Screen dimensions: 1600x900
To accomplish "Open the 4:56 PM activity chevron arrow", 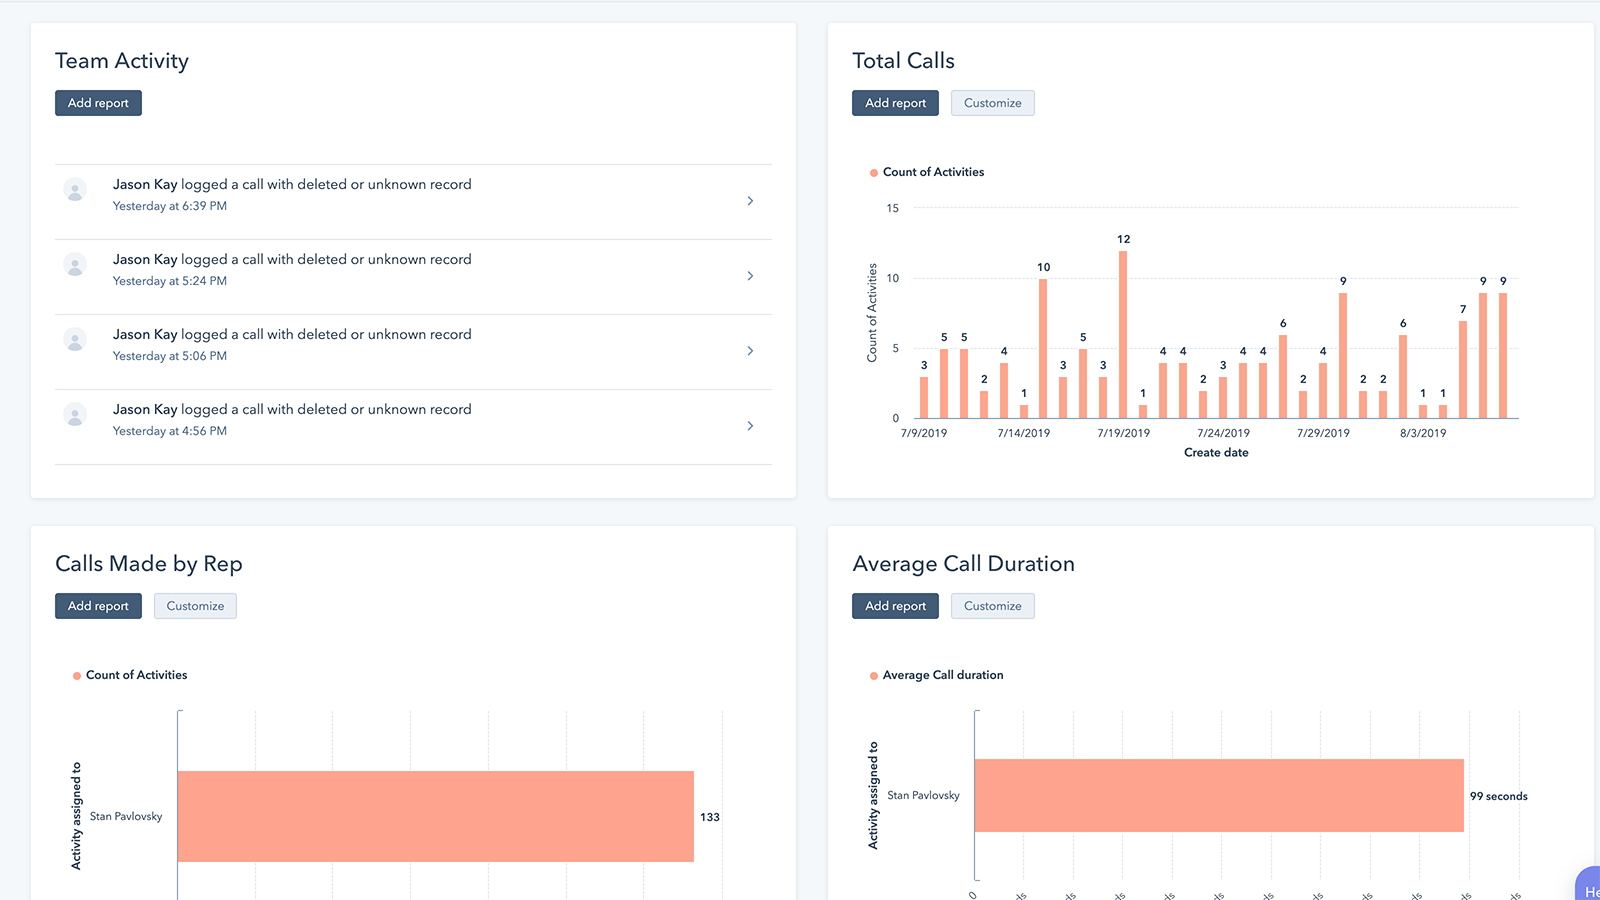I will coord(750,426).
